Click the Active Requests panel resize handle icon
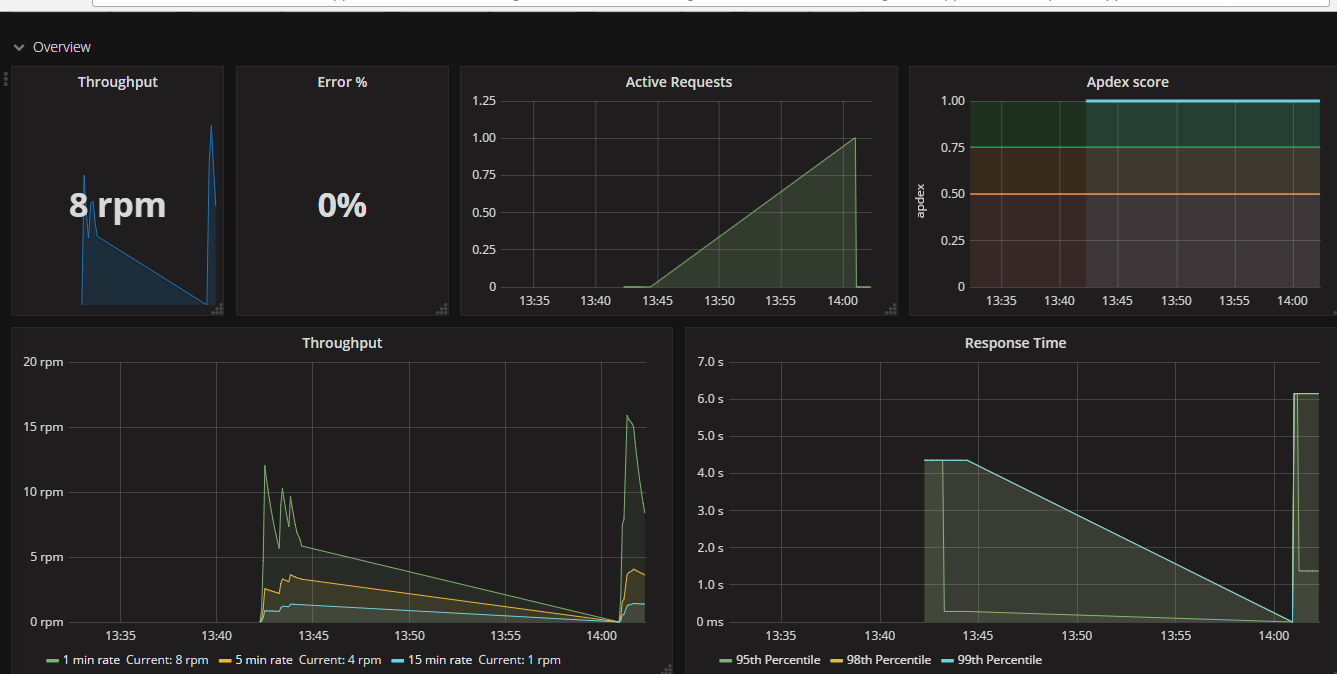 click(x=891, y=309)
